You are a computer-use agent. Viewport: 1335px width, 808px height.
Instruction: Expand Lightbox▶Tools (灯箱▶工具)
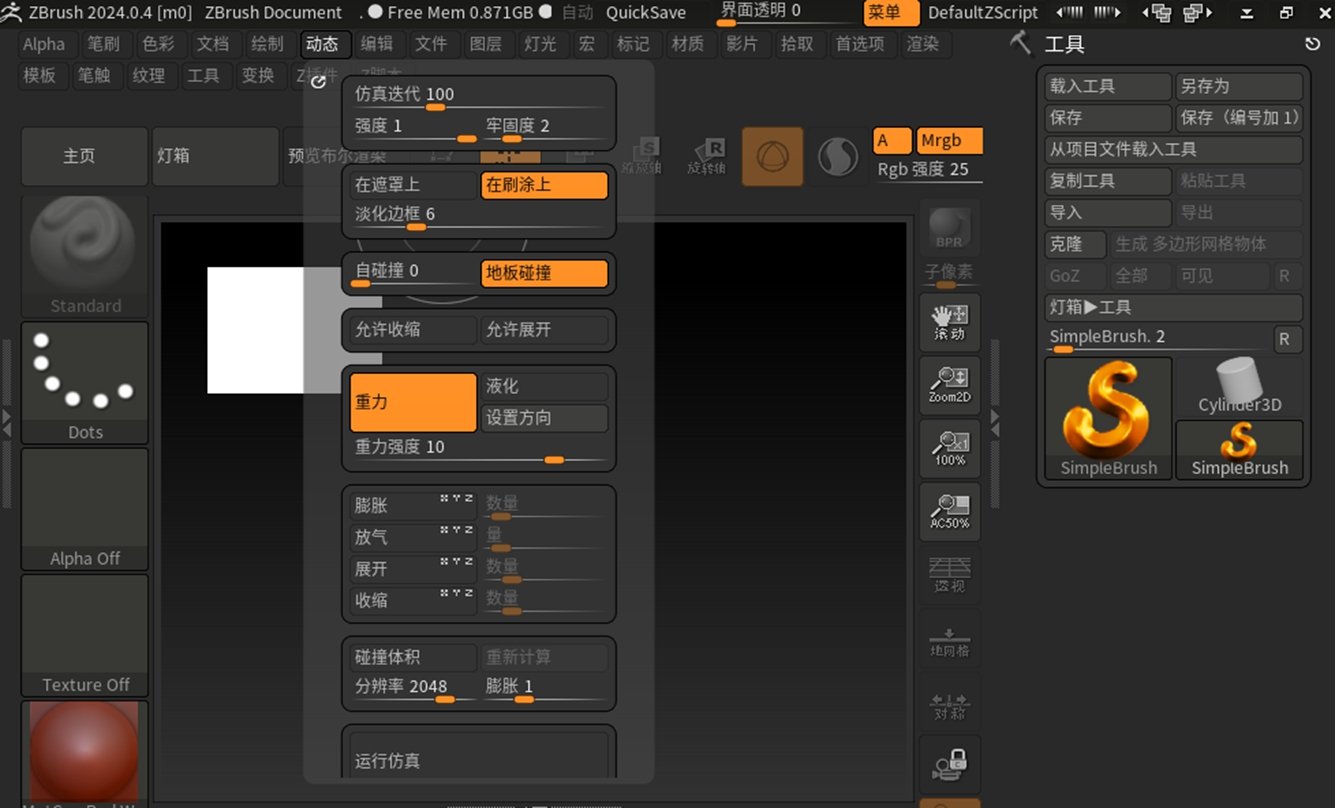1174,308
